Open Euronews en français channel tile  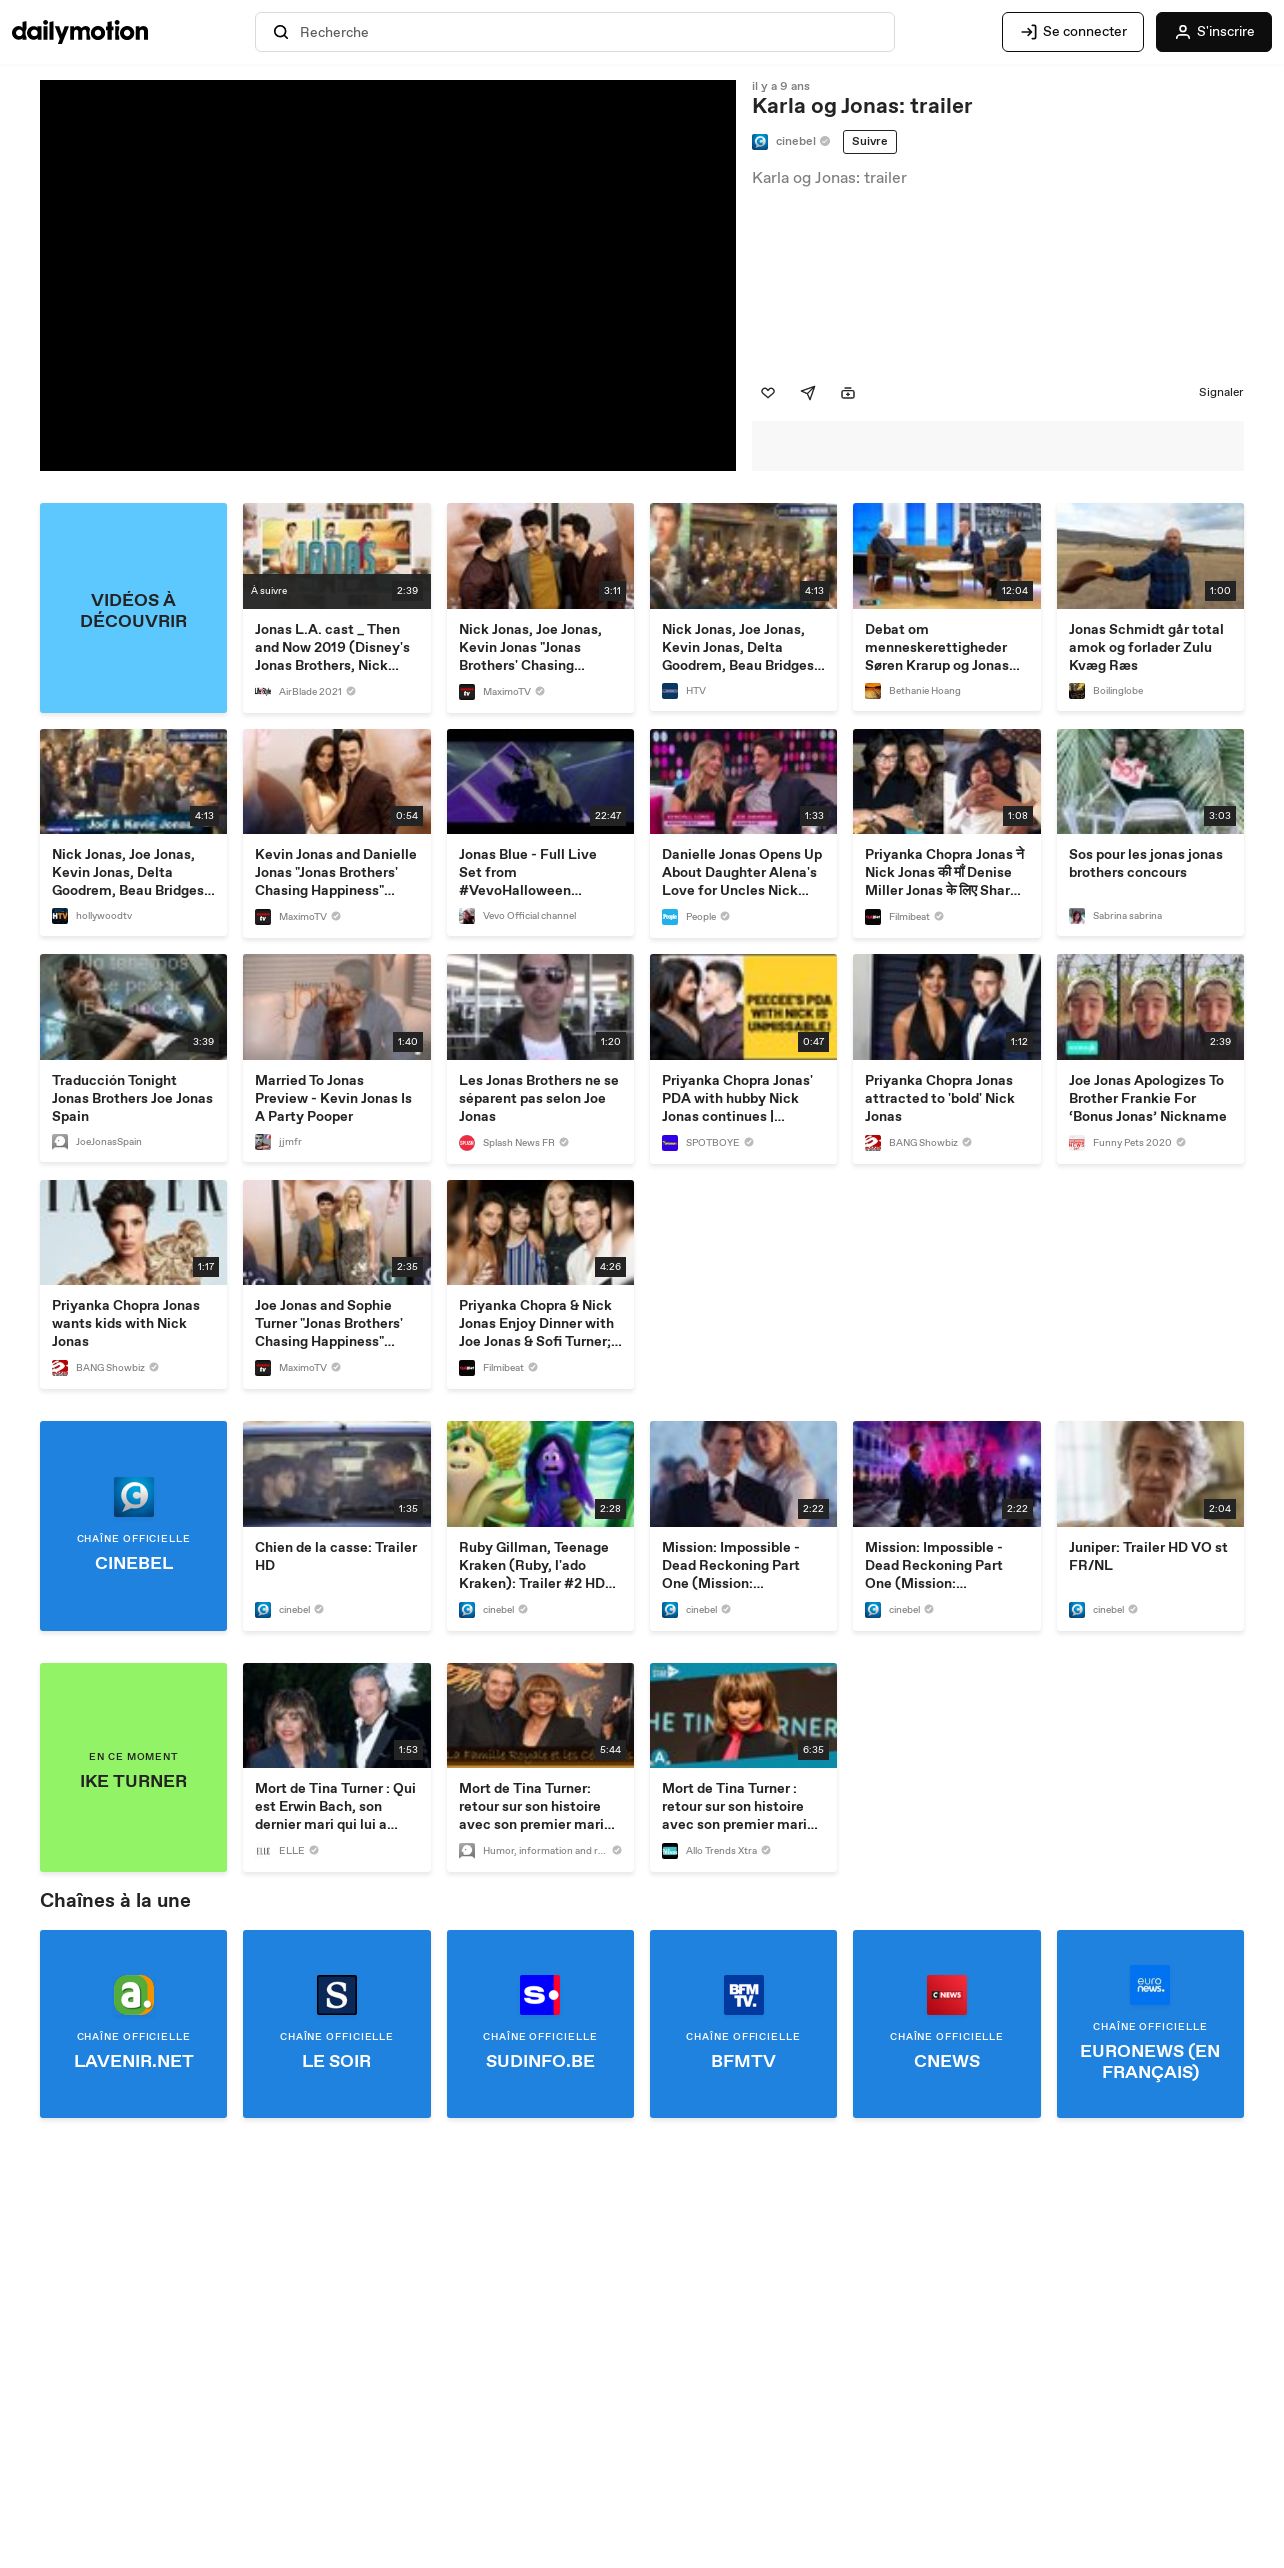(1150, 2024)
